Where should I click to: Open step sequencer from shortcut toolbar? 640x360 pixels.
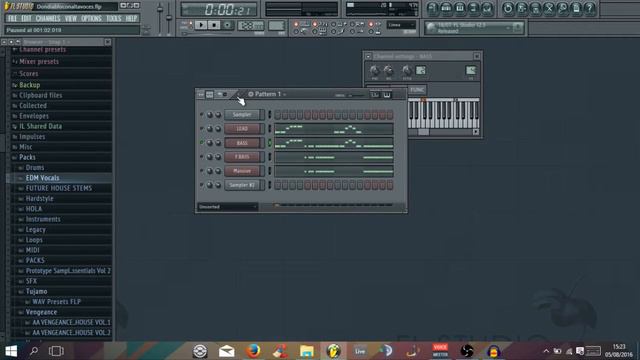pyautogui.click(x=446, y=8)
